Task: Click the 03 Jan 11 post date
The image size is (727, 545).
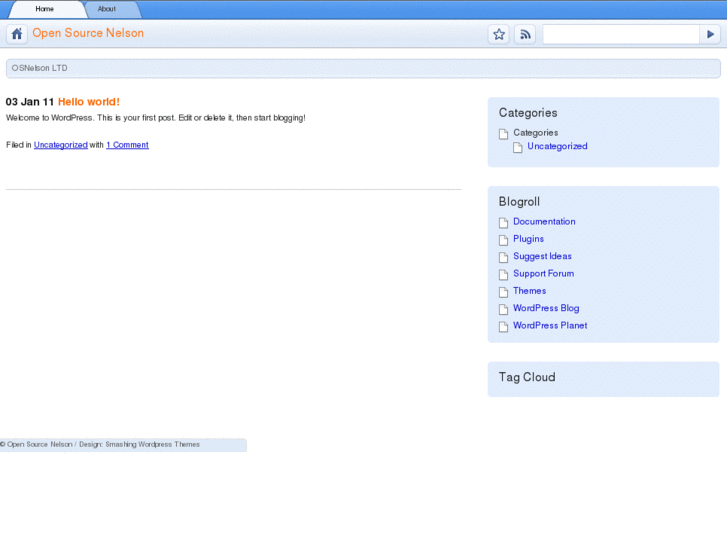Action: (x=30, y=102)
